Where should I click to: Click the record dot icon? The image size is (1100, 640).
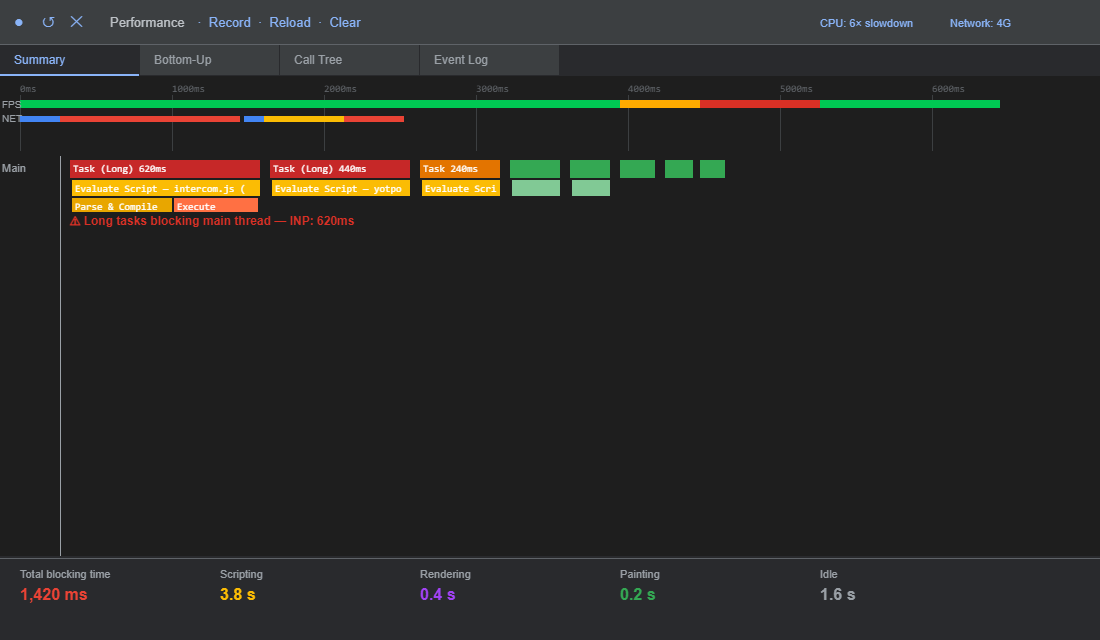19,22
